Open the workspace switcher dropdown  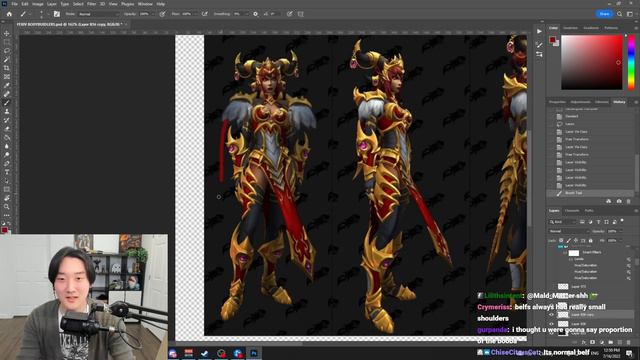click(x=630, y=14)
